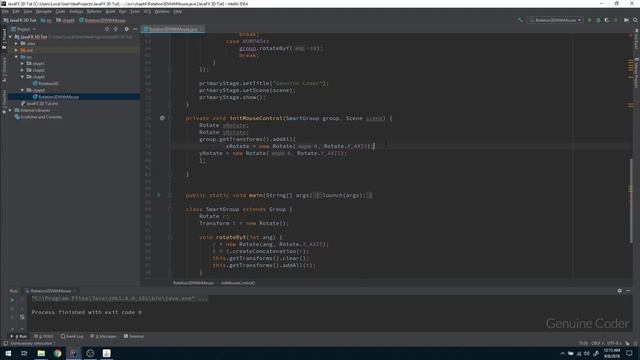Viewport: 640px width, 360px height.
Task: Open the Terminal tool window button
Action: click(x=134, y=336)
